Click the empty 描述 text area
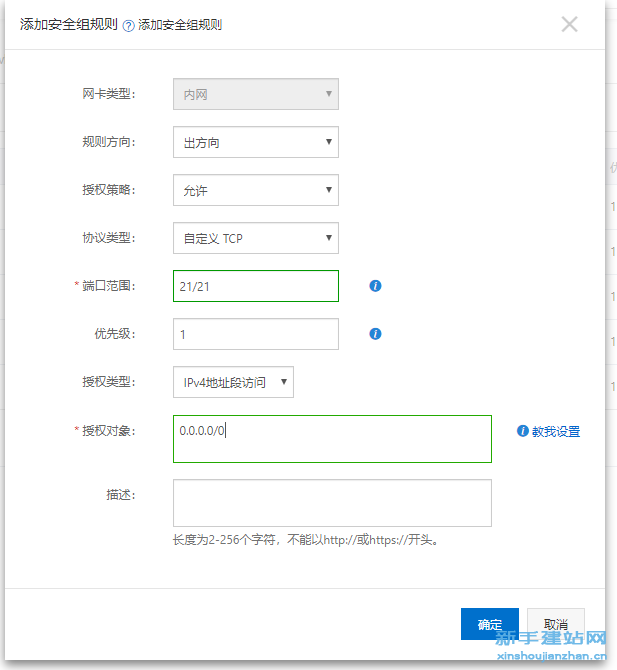 [332, 503]
